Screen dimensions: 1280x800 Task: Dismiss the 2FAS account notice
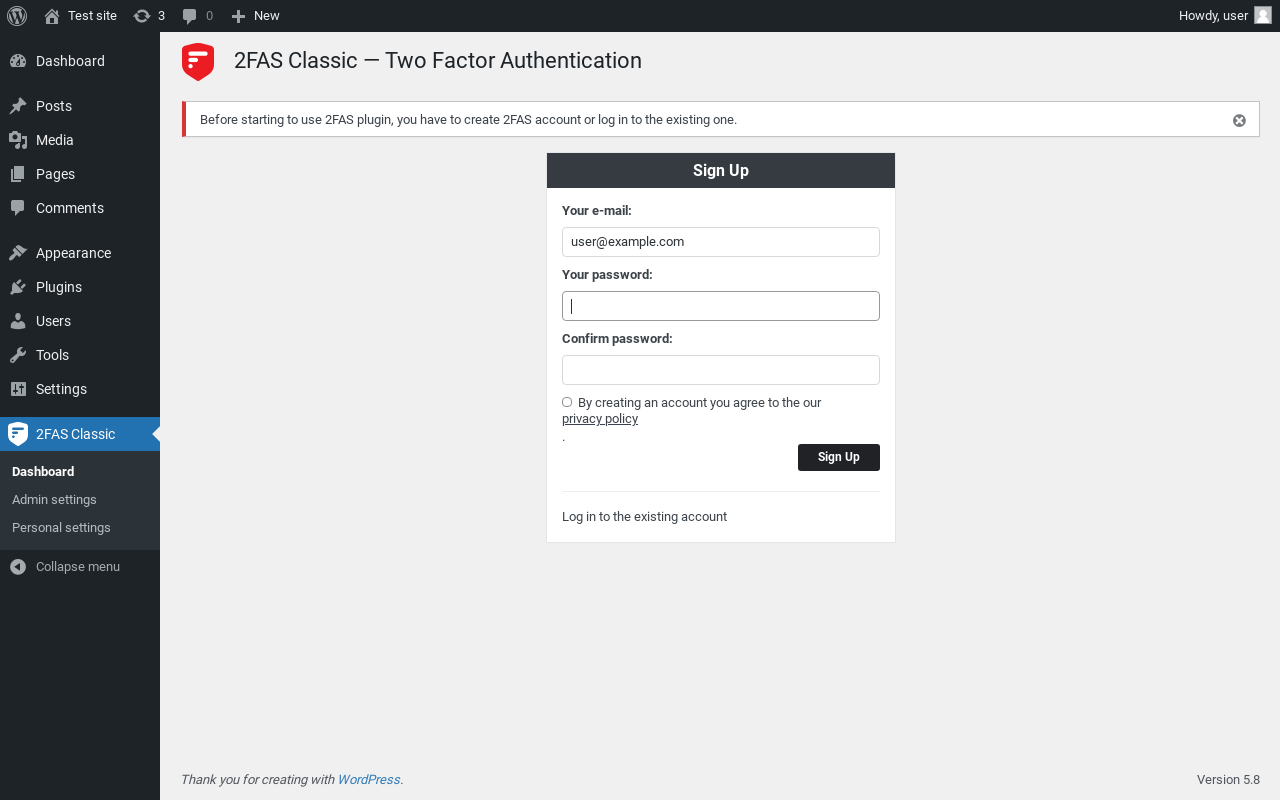coord(1239,120)
